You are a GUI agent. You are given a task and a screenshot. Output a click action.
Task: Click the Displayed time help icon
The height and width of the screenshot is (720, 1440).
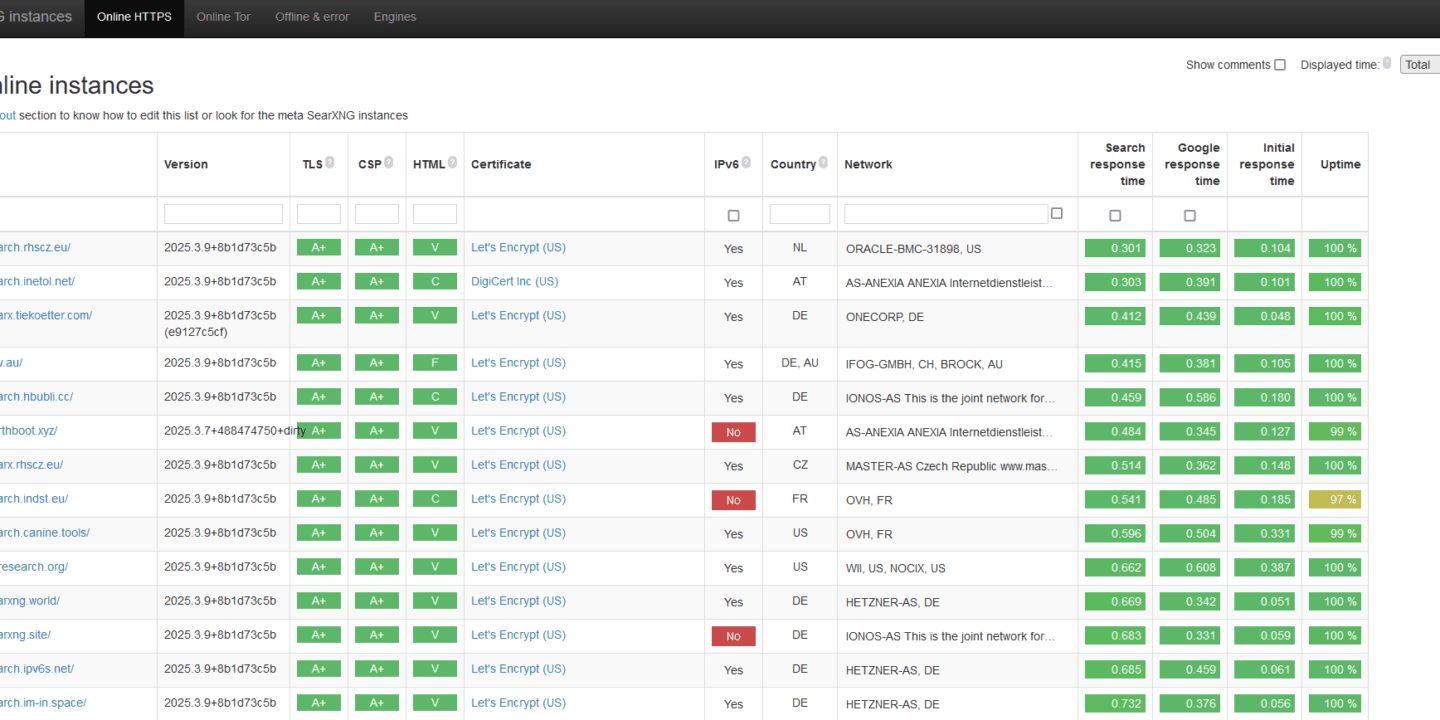click(1386, 63)
